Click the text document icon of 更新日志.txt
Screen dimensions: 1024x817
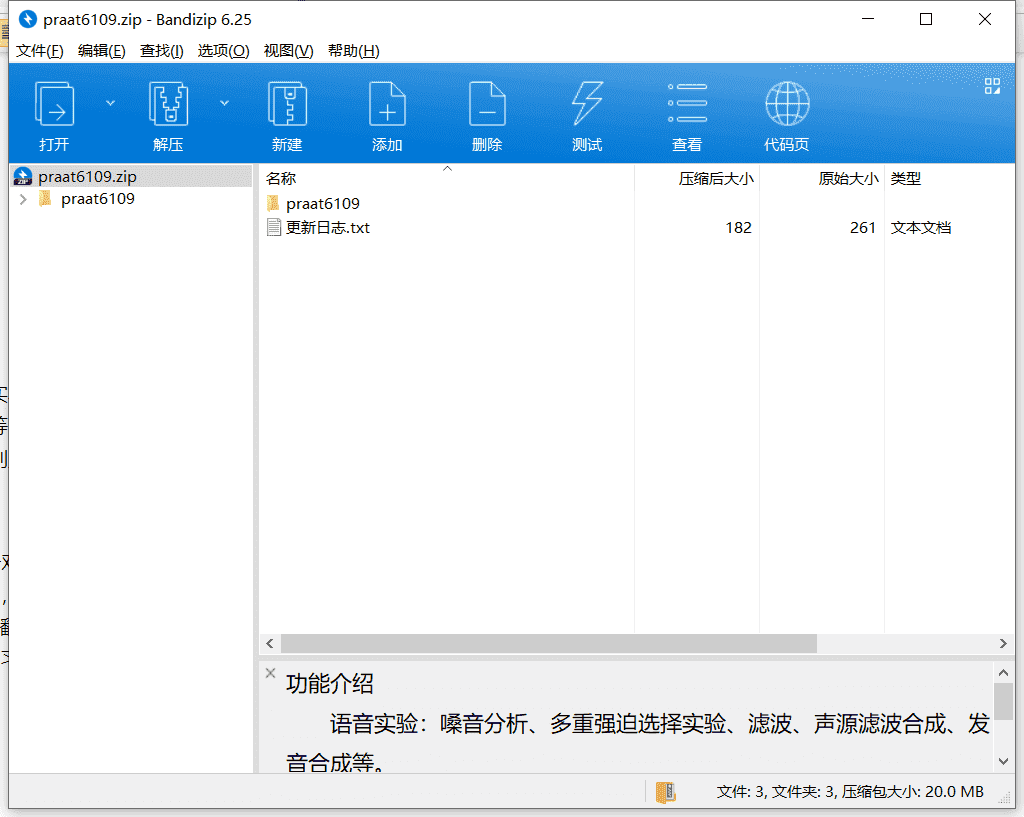point(274,227)
